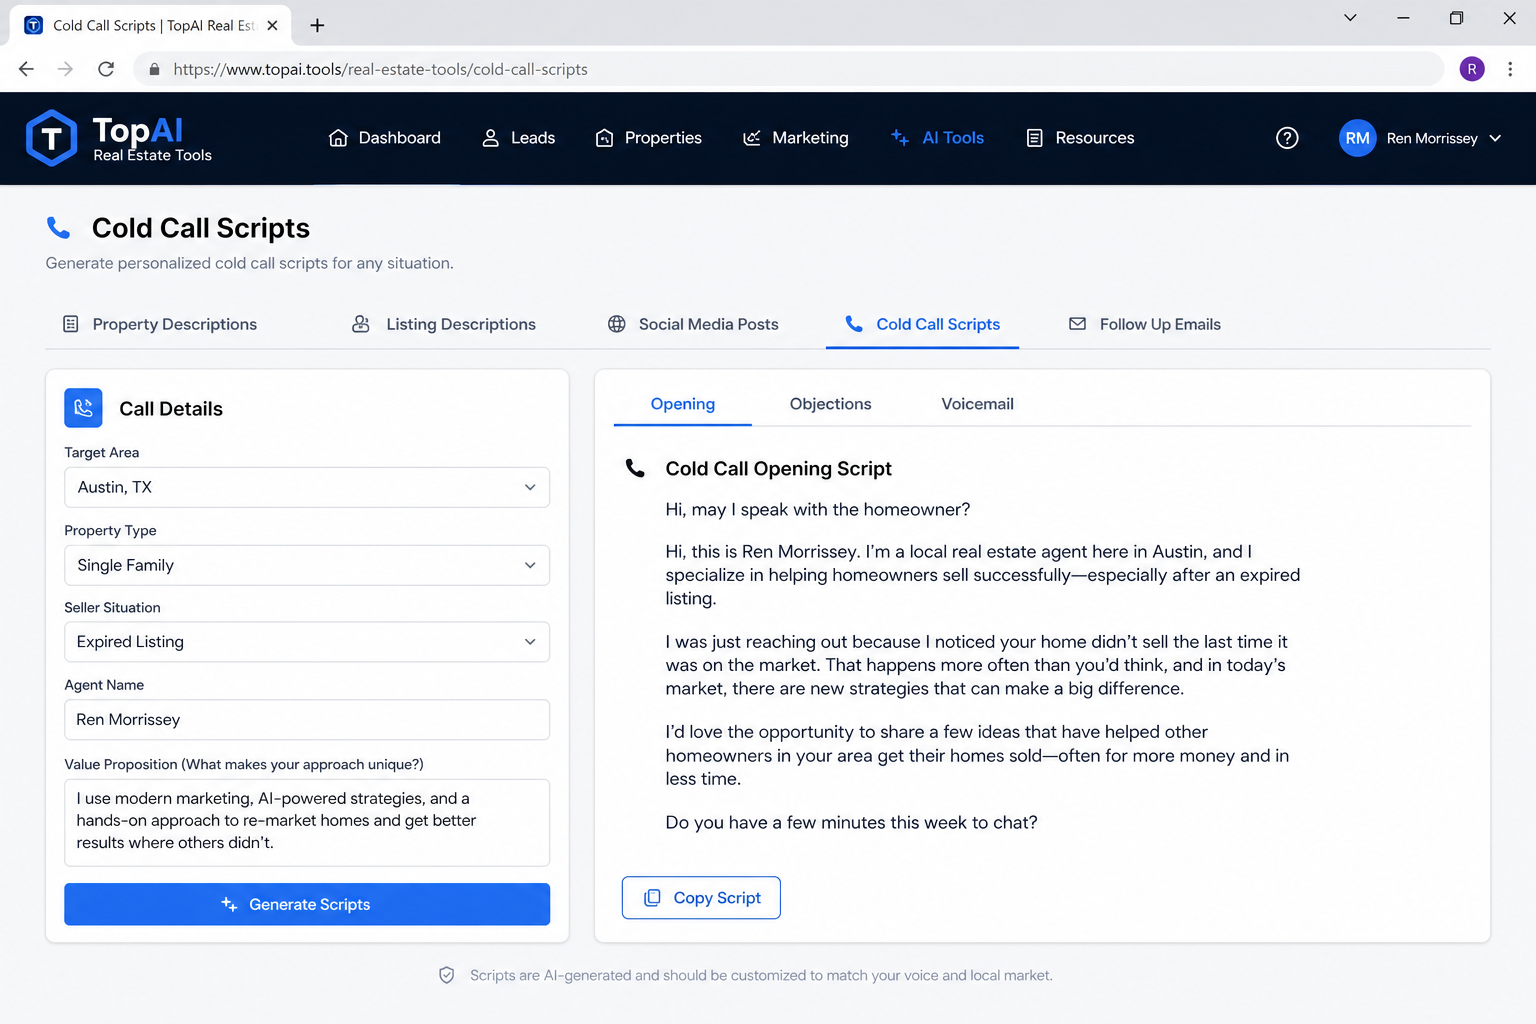The height and width of the screenshot is (1024, 1536).
Task: Click the Dashboard home icon
Action: (338, 138)
